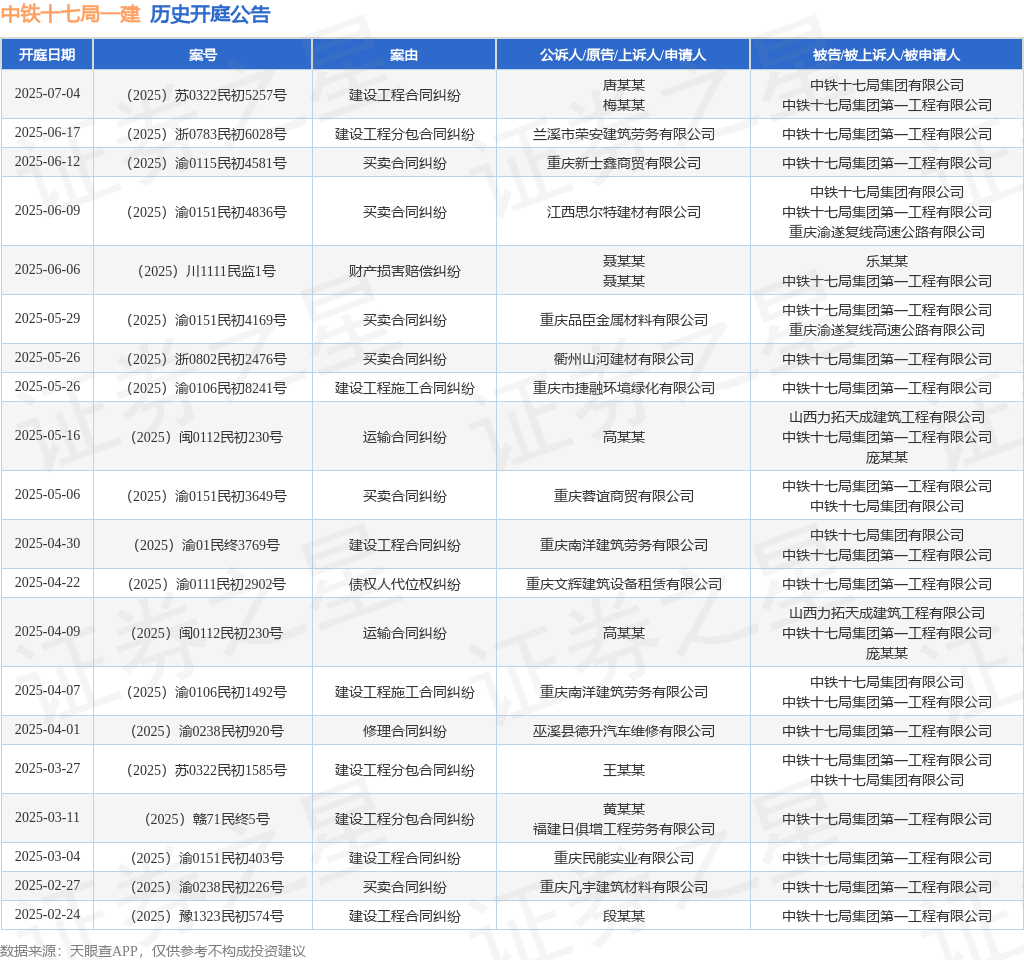Click the 数据来源 天眼查APP footer note

pyautogui.click(x=153, y=951)
